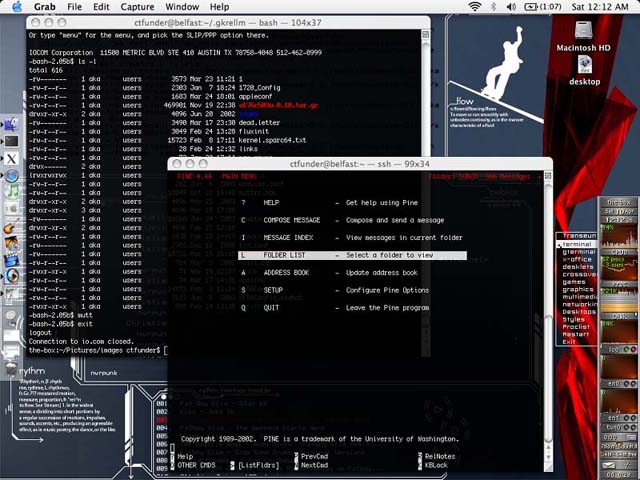The width and height of the screenshot is (640, 480).
Task: Click 'links' filename in bash listing
Action: click(248, 149)
